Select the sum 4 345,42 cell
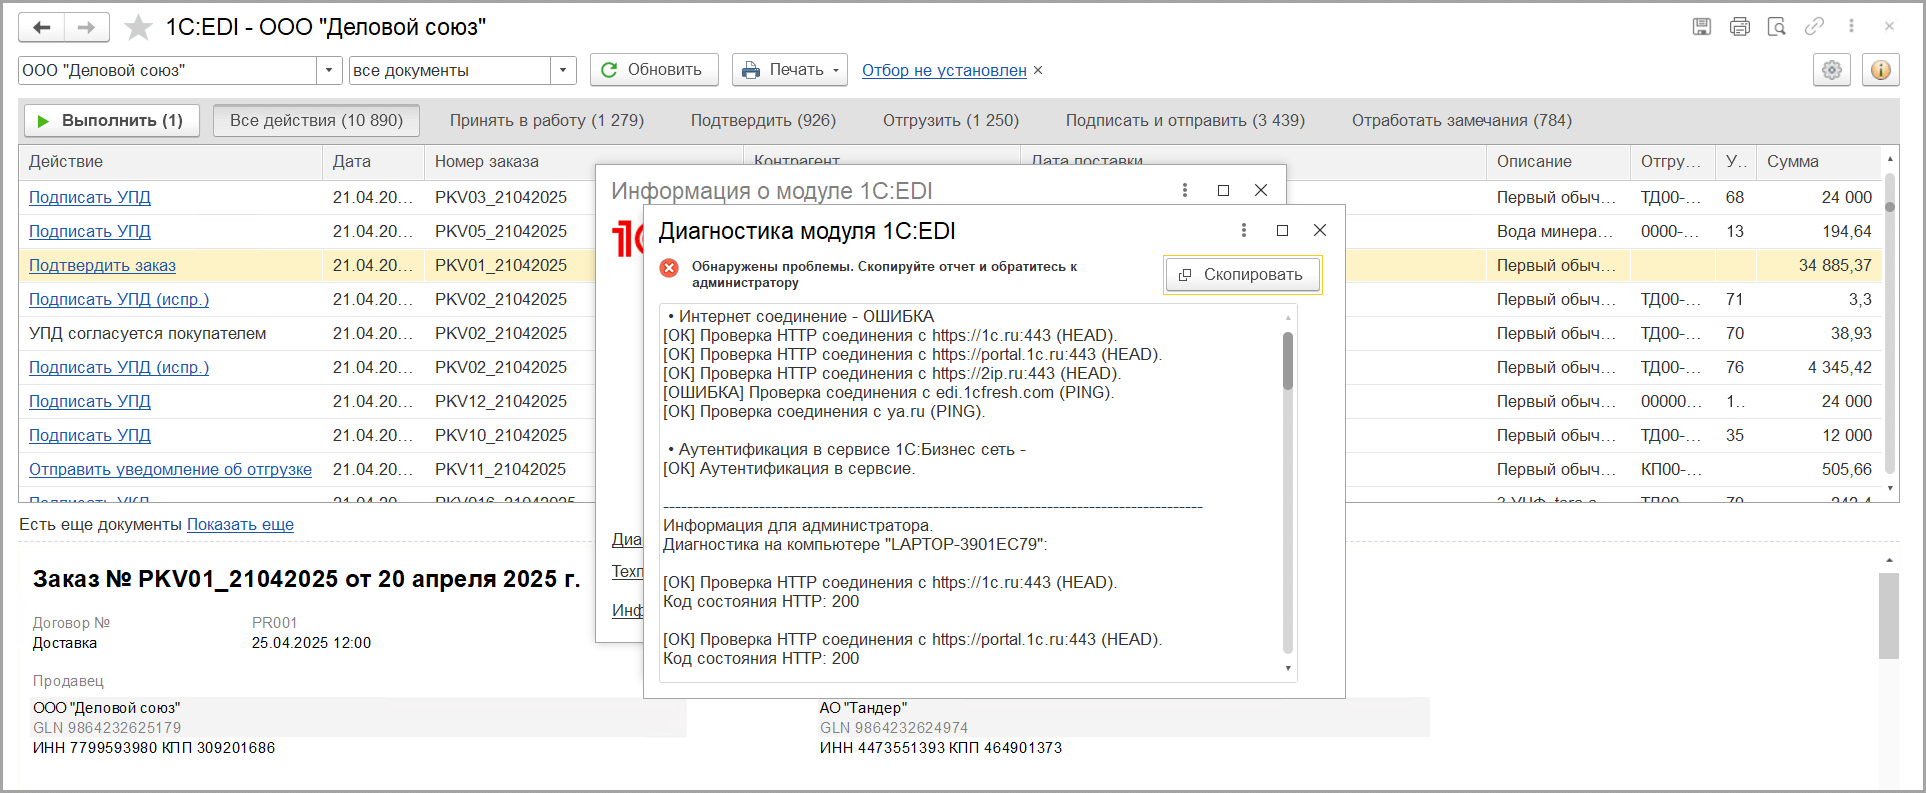Image resolution: width=1926 pixels, height=793 pixels. pos(1839,367)
